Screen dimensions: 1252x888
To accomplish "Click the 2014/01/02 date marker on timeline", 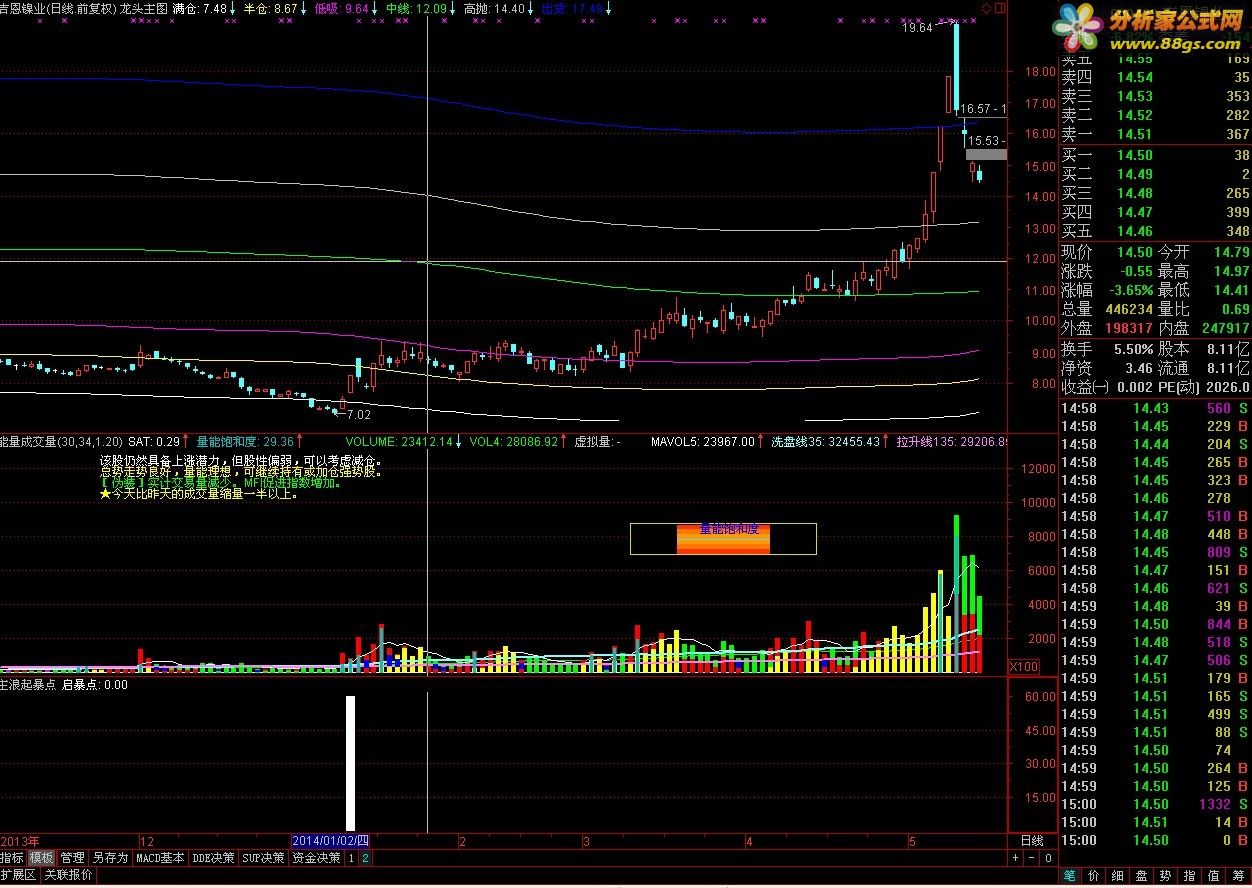I will coord(331,841).
